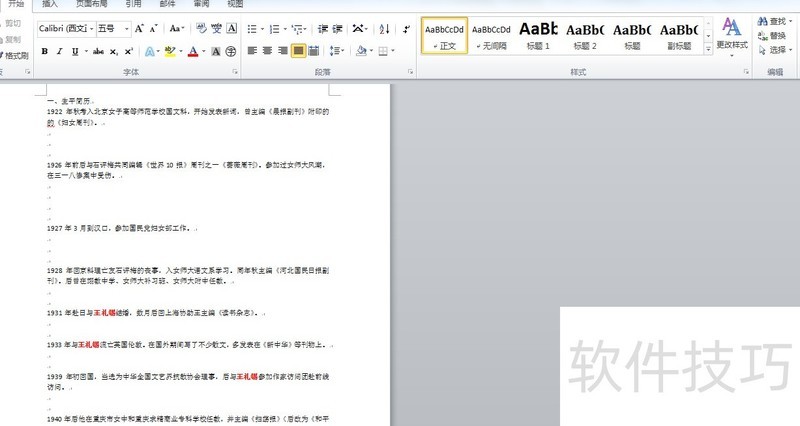Viewport: 800px width, 426px height.
Task: Open the Calibri font name dropdown
Action: (92, 29)
